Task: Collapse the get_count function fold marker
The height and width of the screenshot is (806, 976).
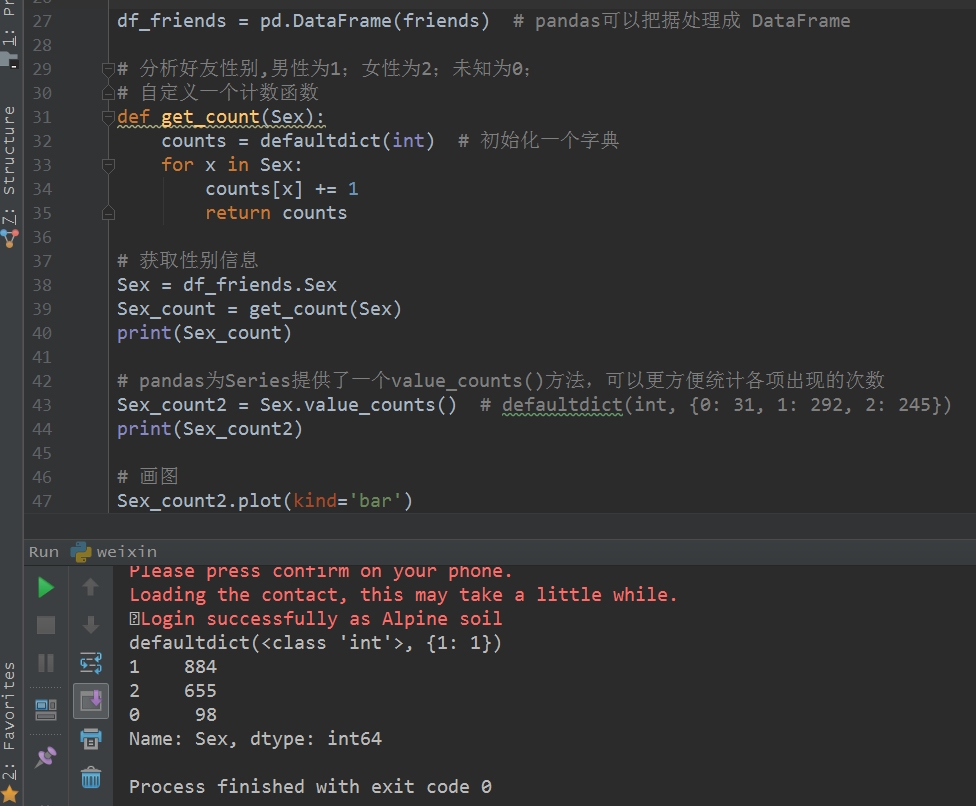Action: 108,116
